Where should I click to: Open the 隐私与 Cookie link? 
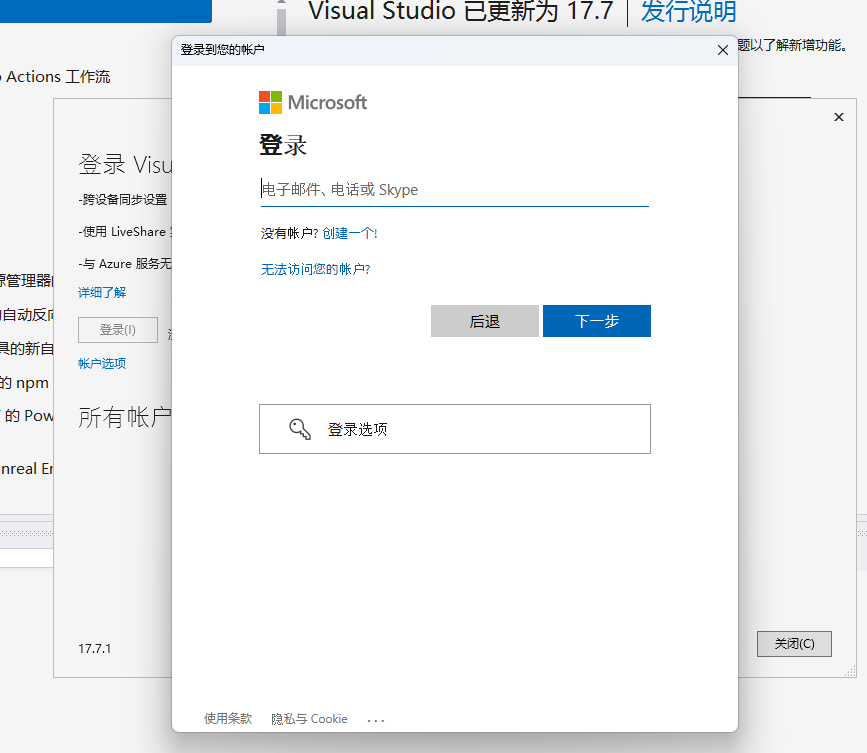coord(309,719)
